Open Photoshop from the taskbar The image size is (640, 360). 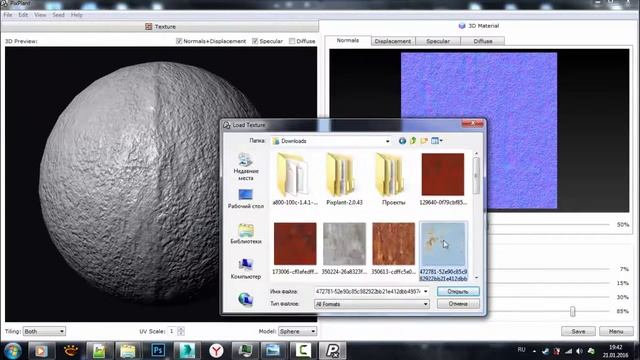(x=158, y=351)
